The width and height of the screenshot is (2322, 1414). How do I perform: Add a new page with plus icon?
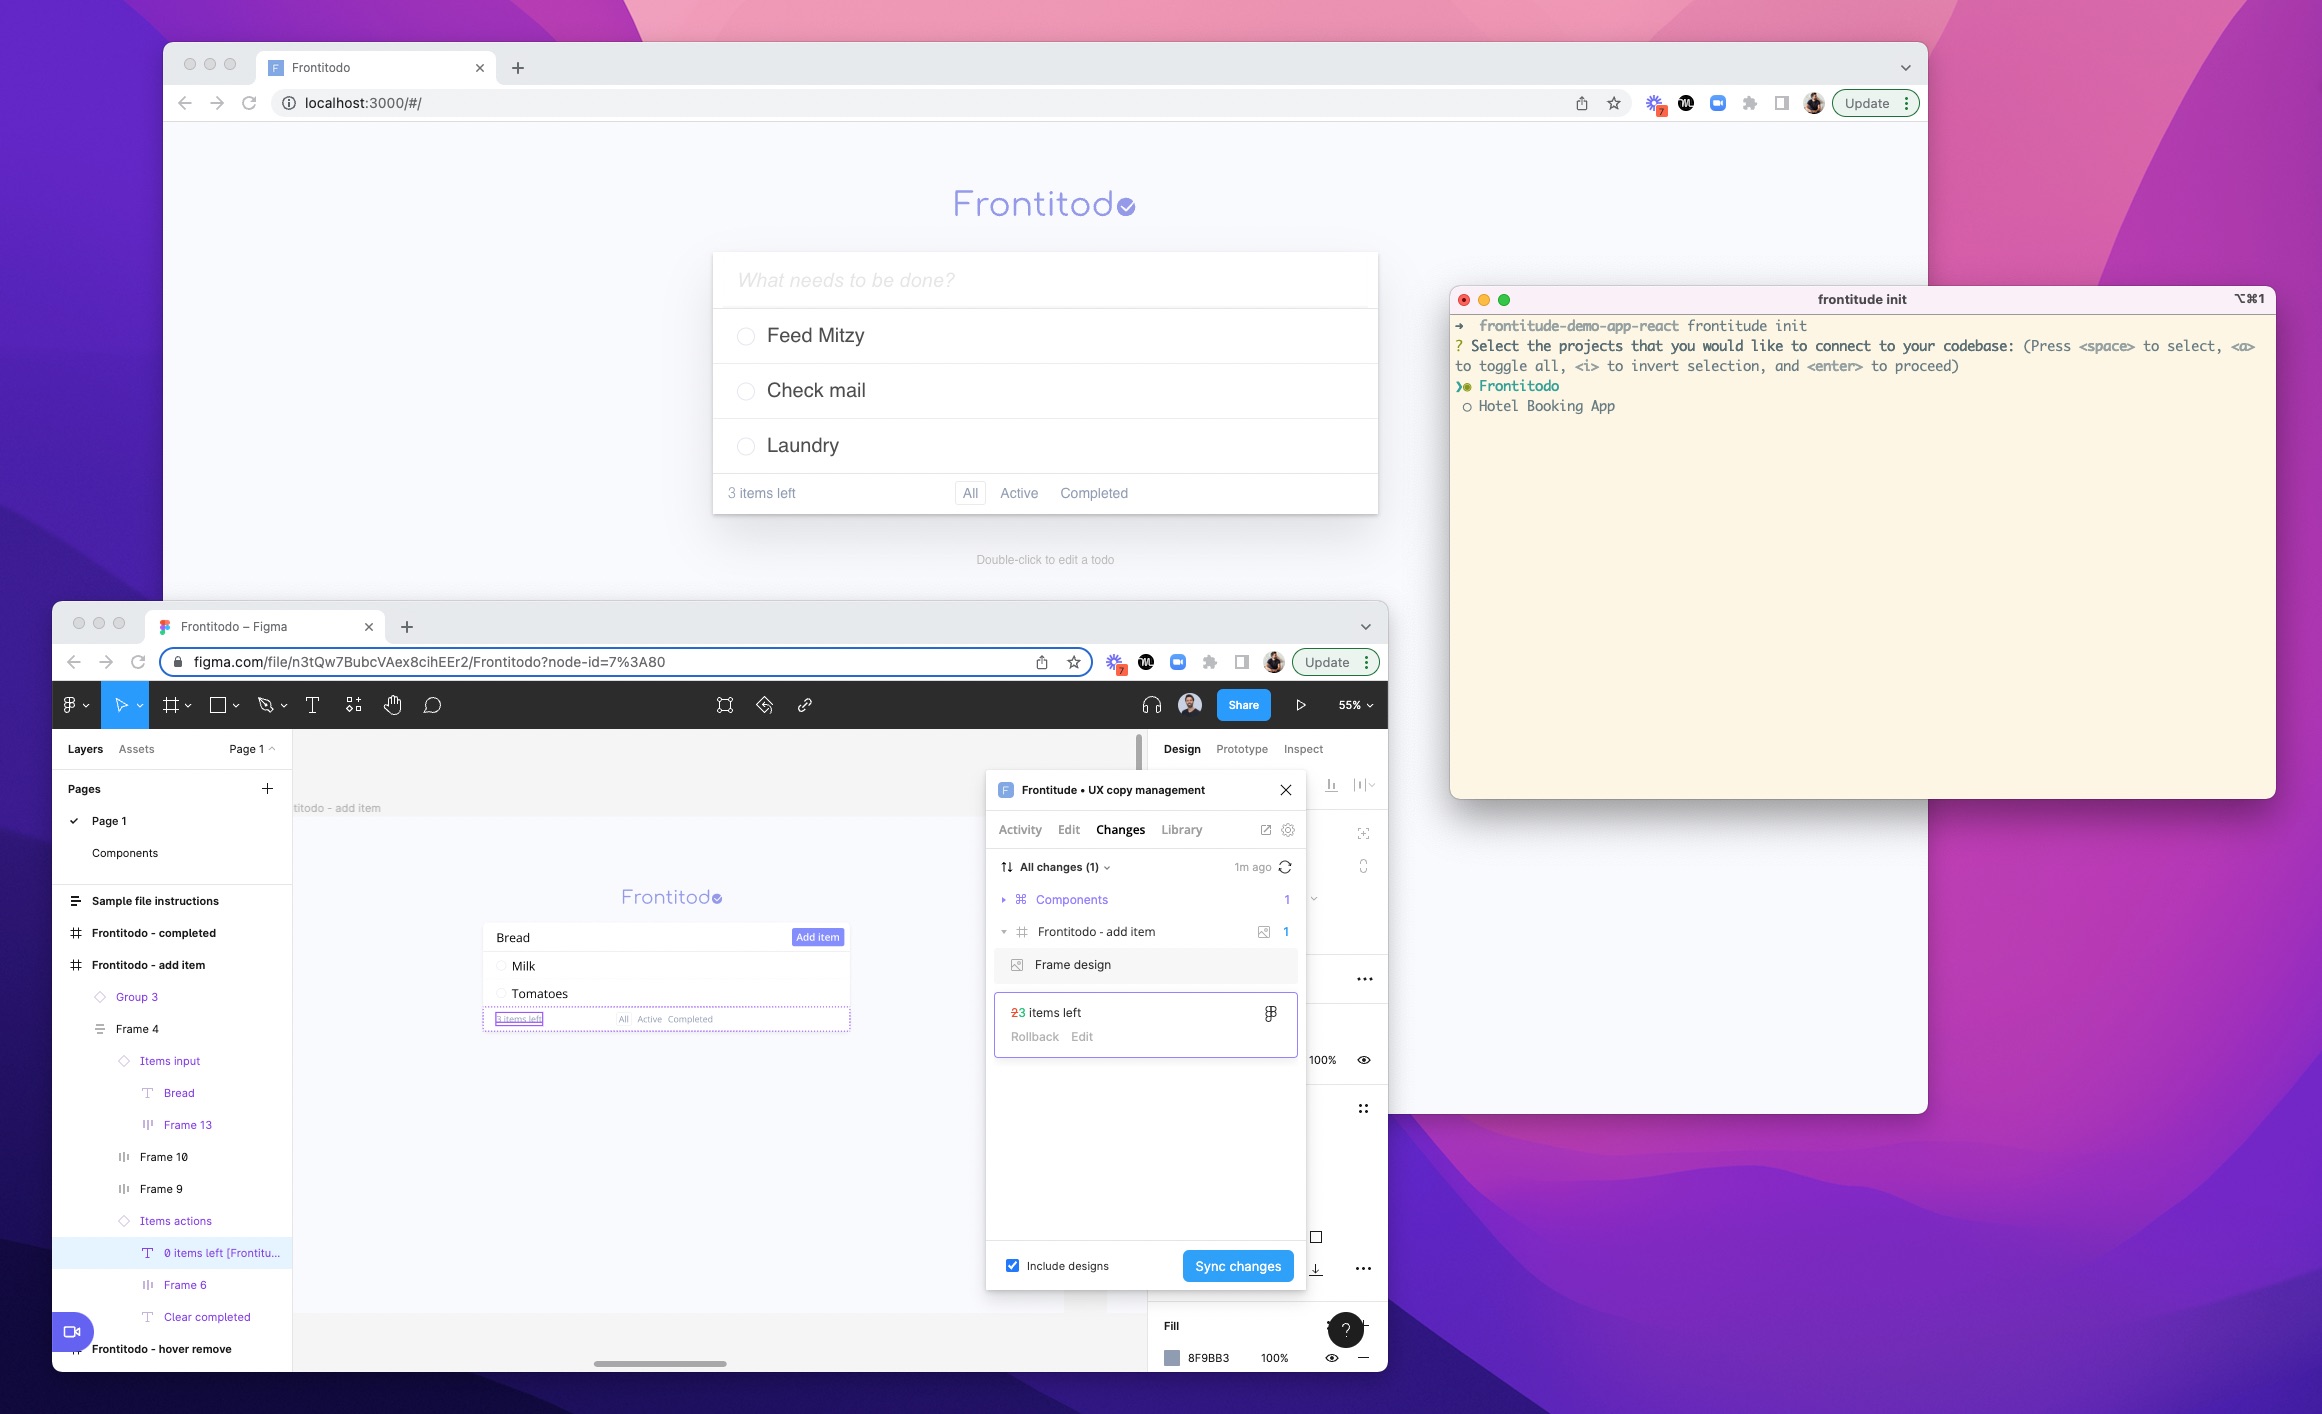(267, 789)
